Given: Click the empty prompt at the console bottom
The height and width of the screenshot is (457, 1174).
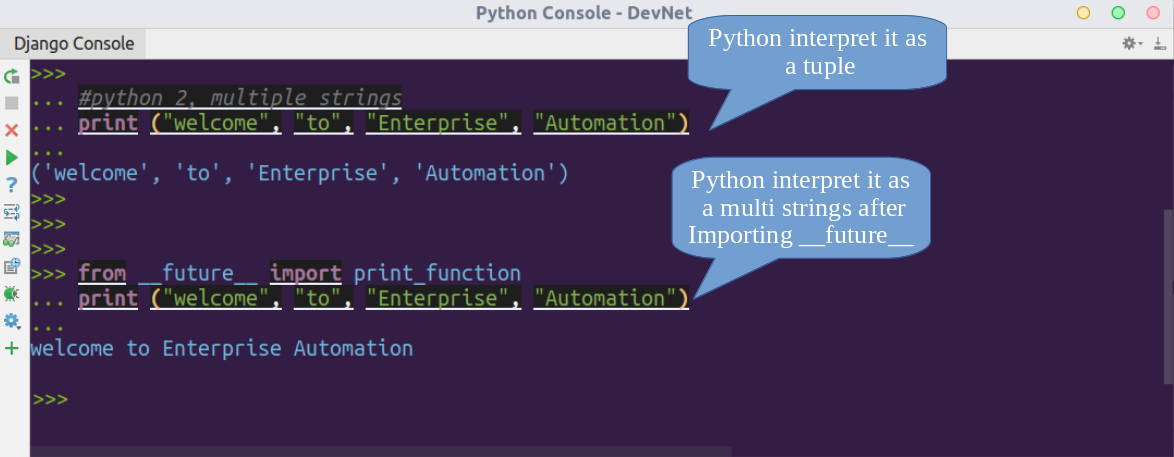Looking at the screenshot, I should pyautogui.click(x=50, y=399).
